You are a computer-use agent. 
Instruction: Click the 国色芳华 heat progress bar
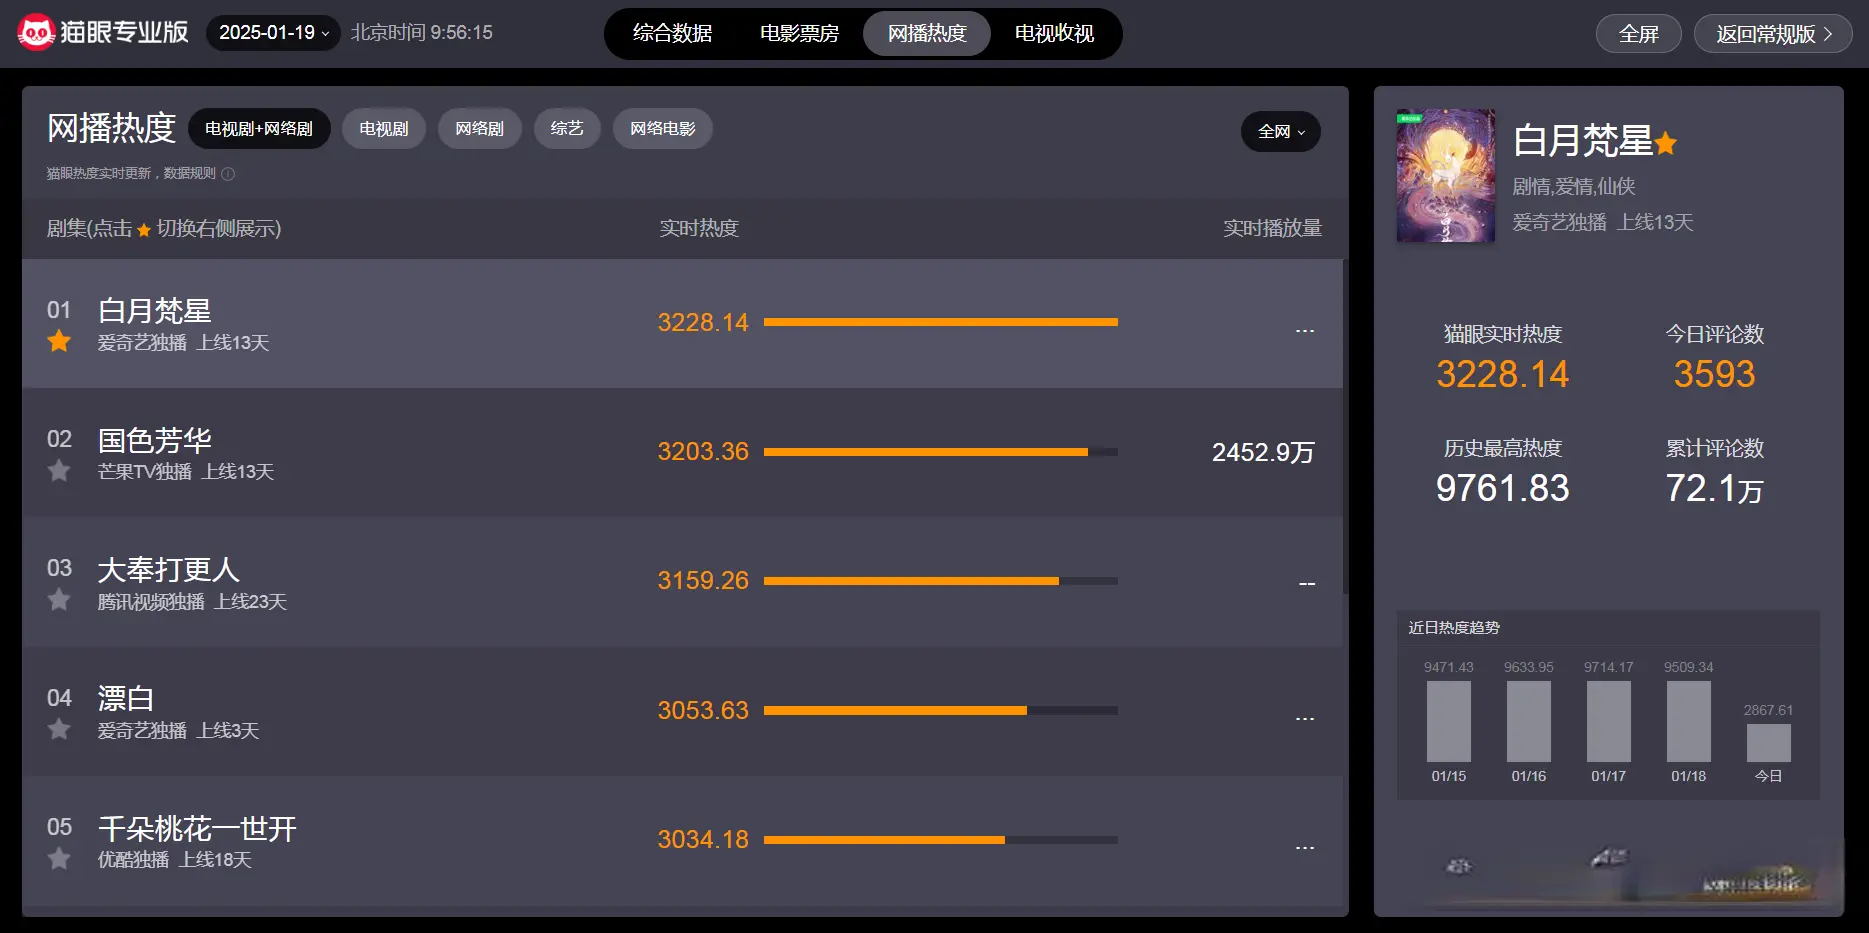pyautogui.click(x=941, y=452)
